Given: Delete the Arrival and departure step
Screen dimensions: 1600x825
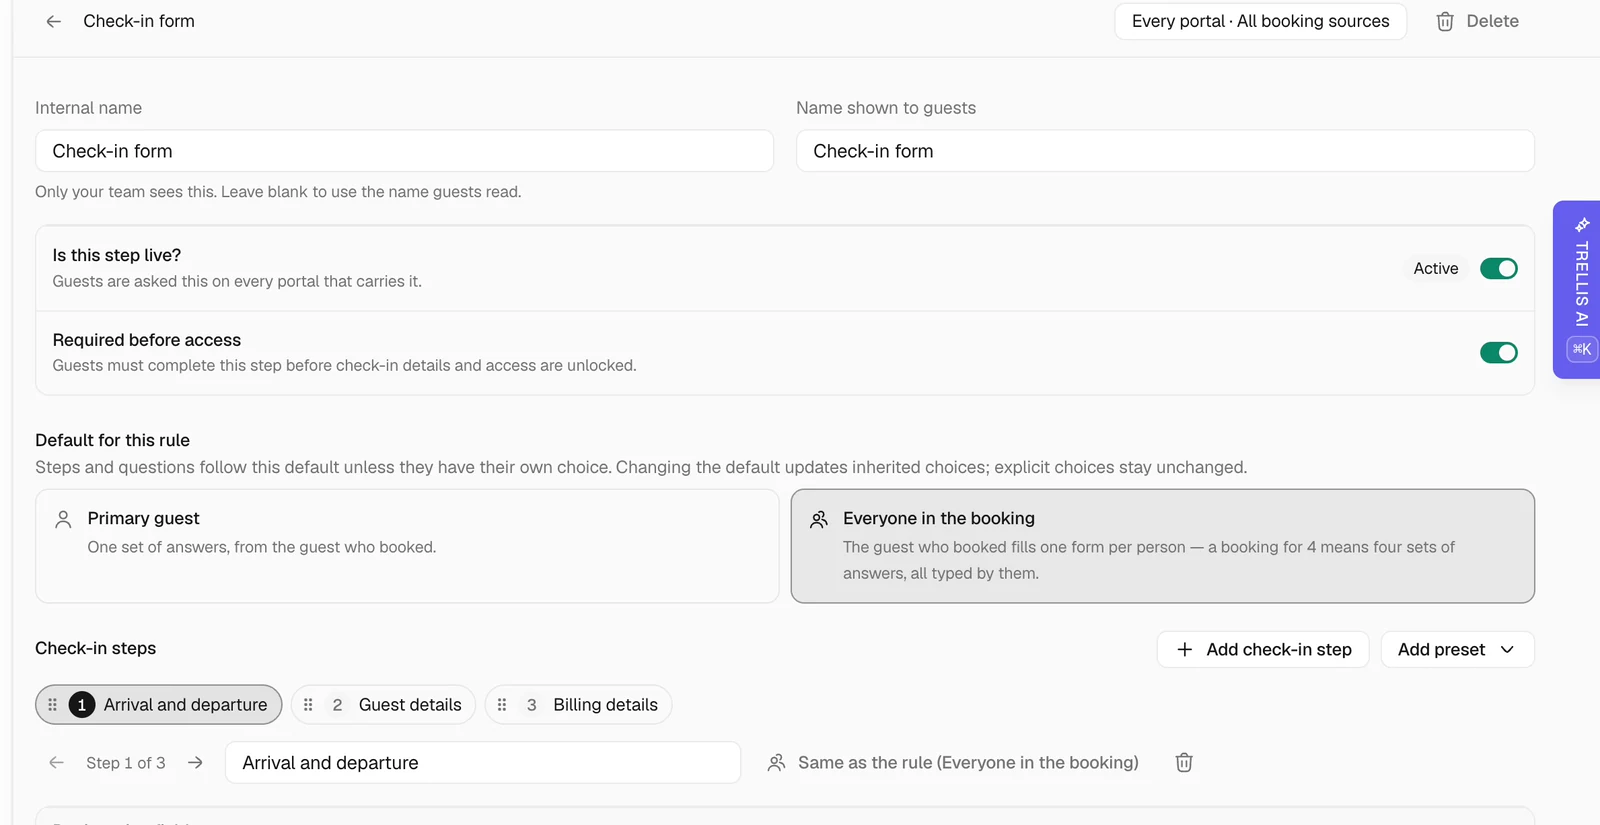Looking at the screenshot, I should tap(1184, 763).
